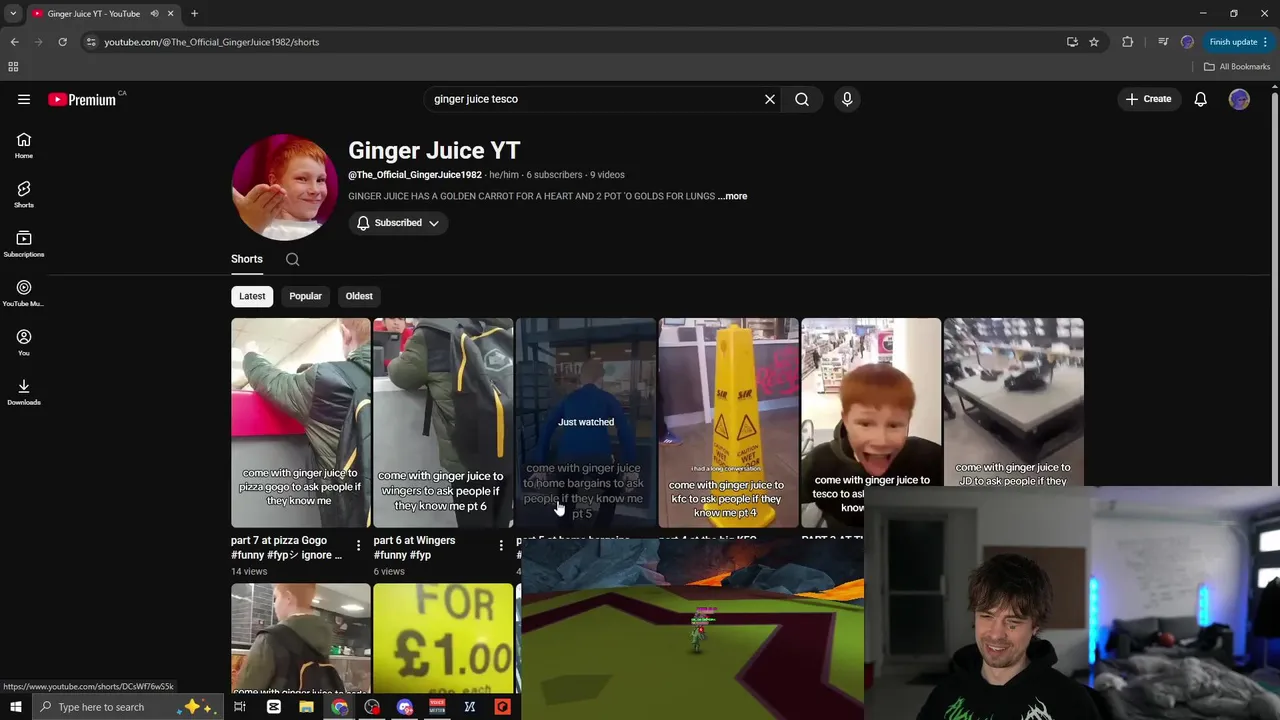
Task: Open a new browser tab
Action: click(194, 14)
